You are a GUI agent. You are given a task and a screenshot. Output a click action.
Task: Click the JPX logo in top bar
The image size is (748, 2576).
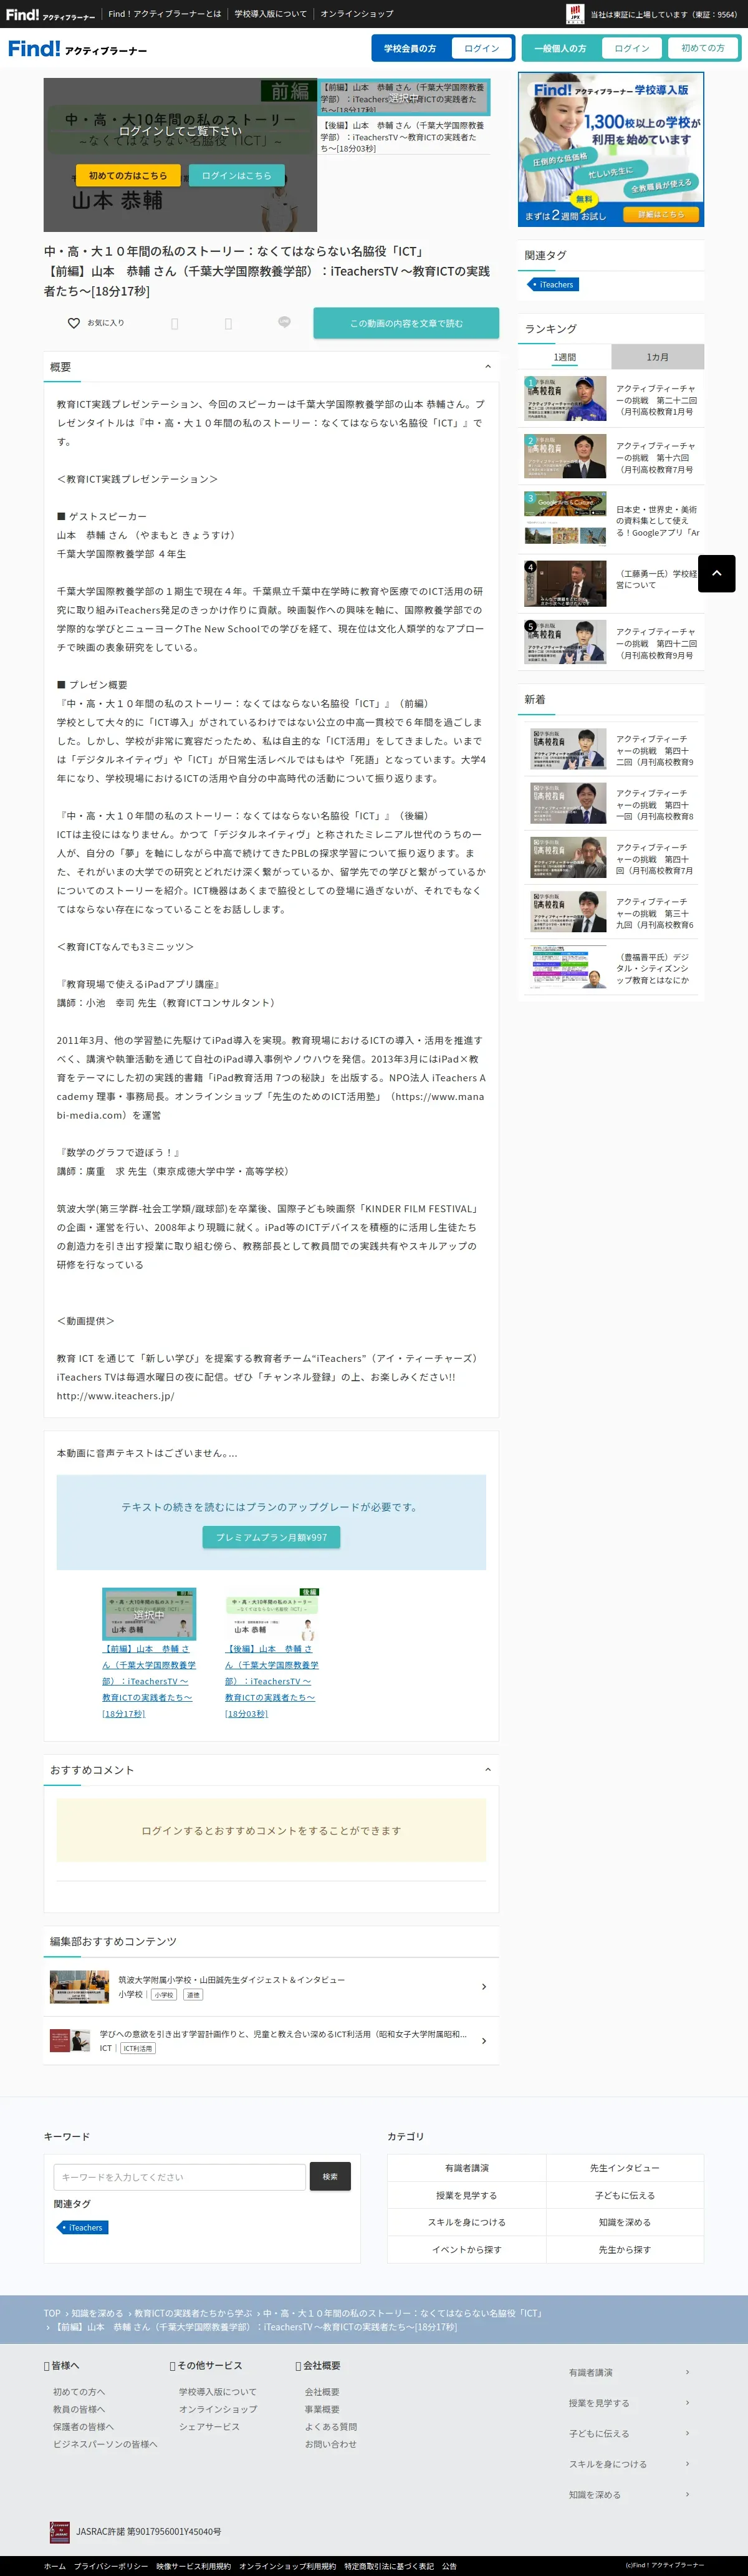[575, 14]
